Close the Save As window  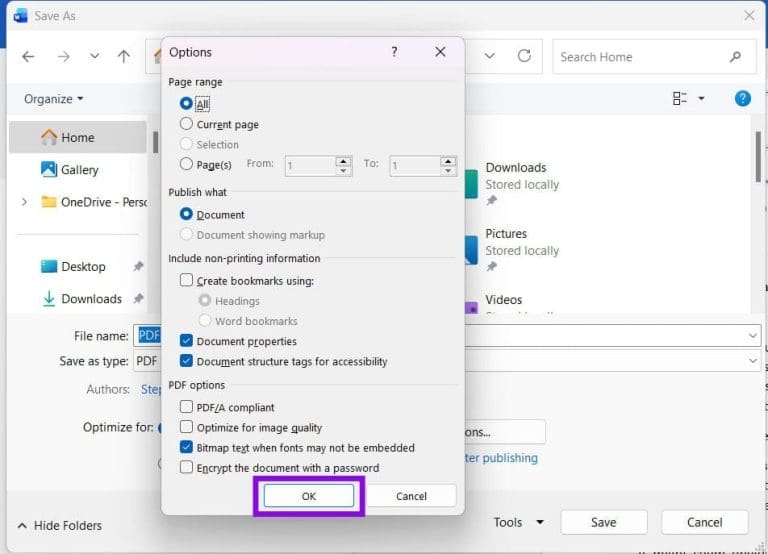(x=749, y=16)
